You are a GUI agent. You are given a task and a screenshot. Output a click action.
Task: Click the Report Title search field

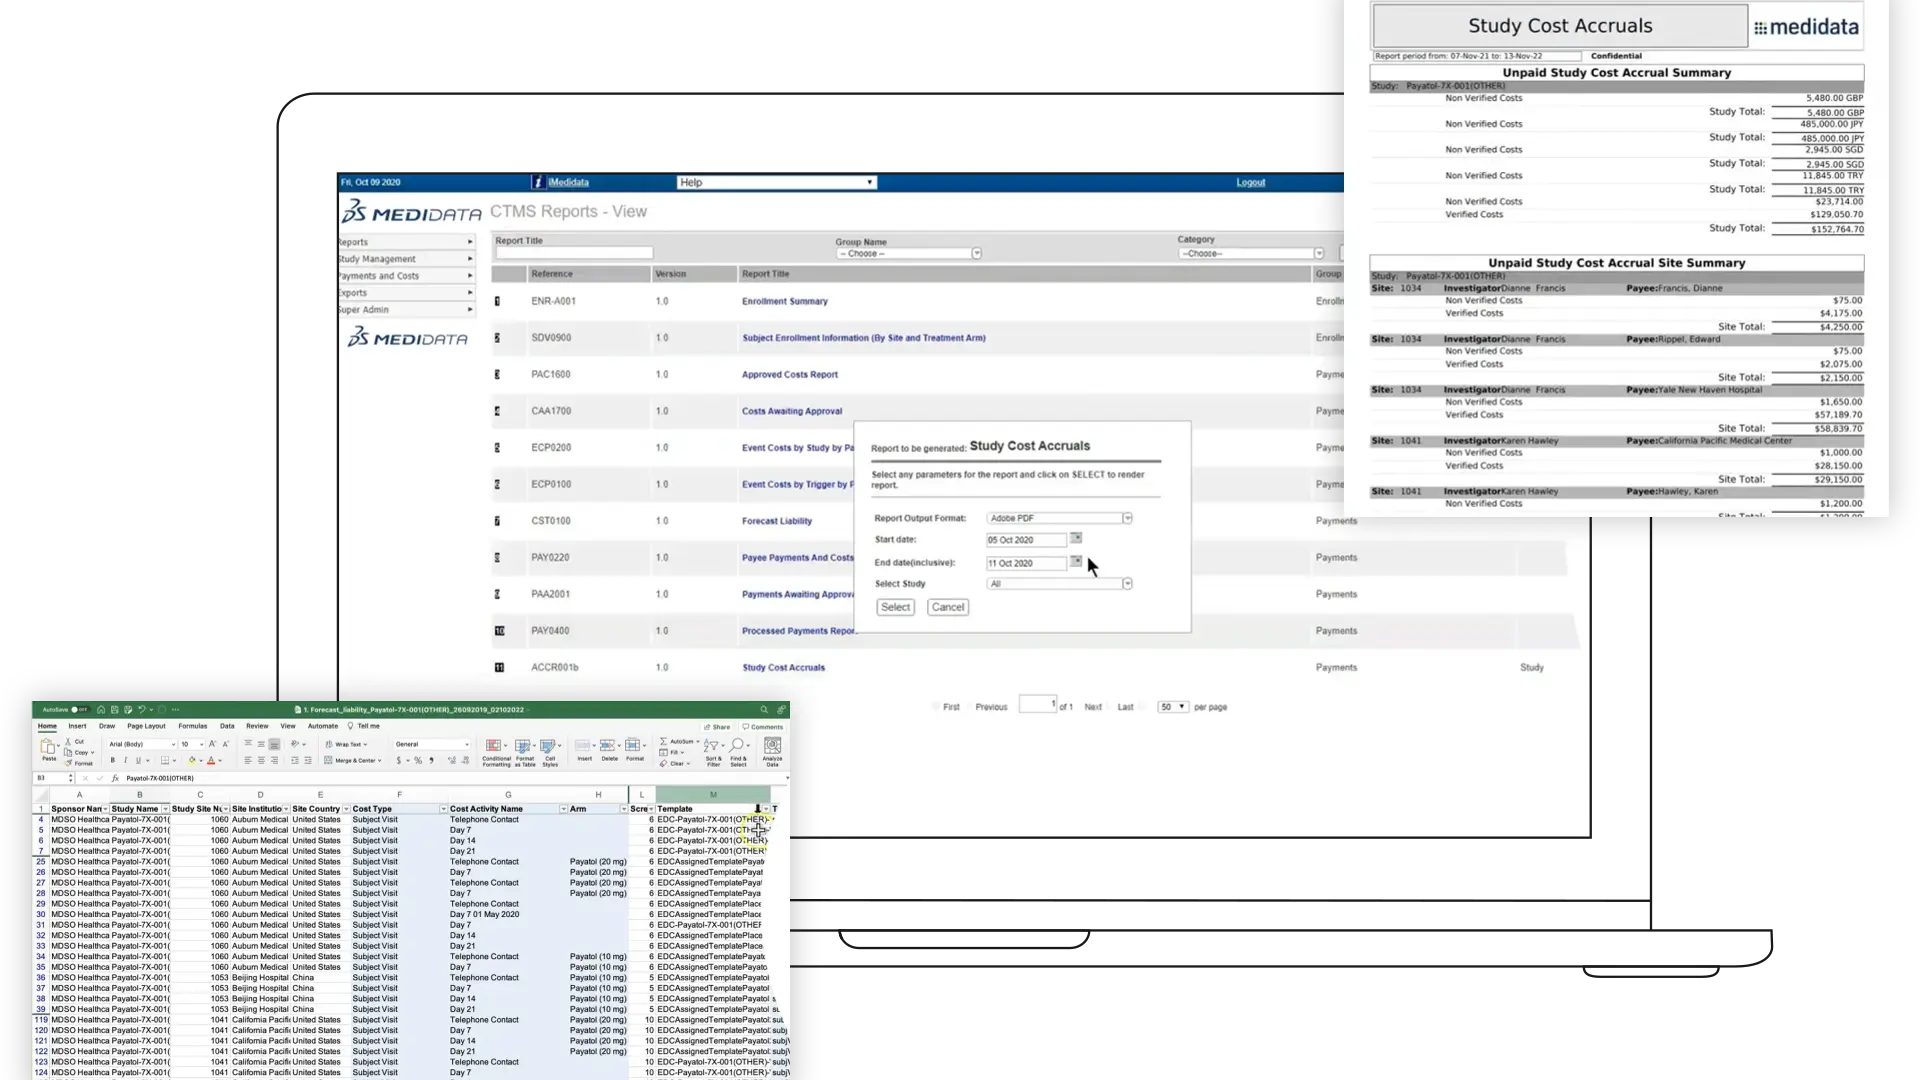573,254
